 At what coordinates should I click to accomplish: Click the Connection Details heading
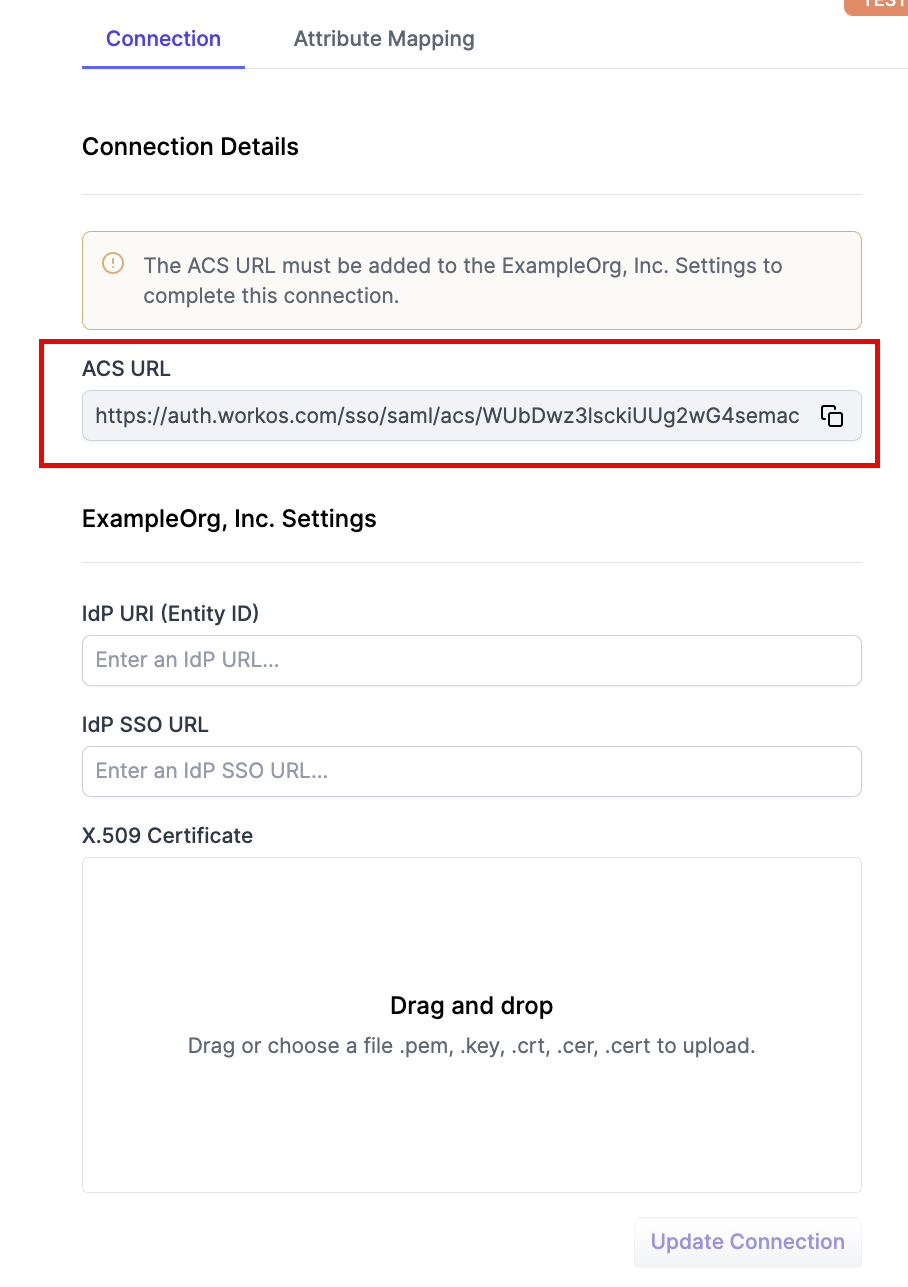[190, 147]
